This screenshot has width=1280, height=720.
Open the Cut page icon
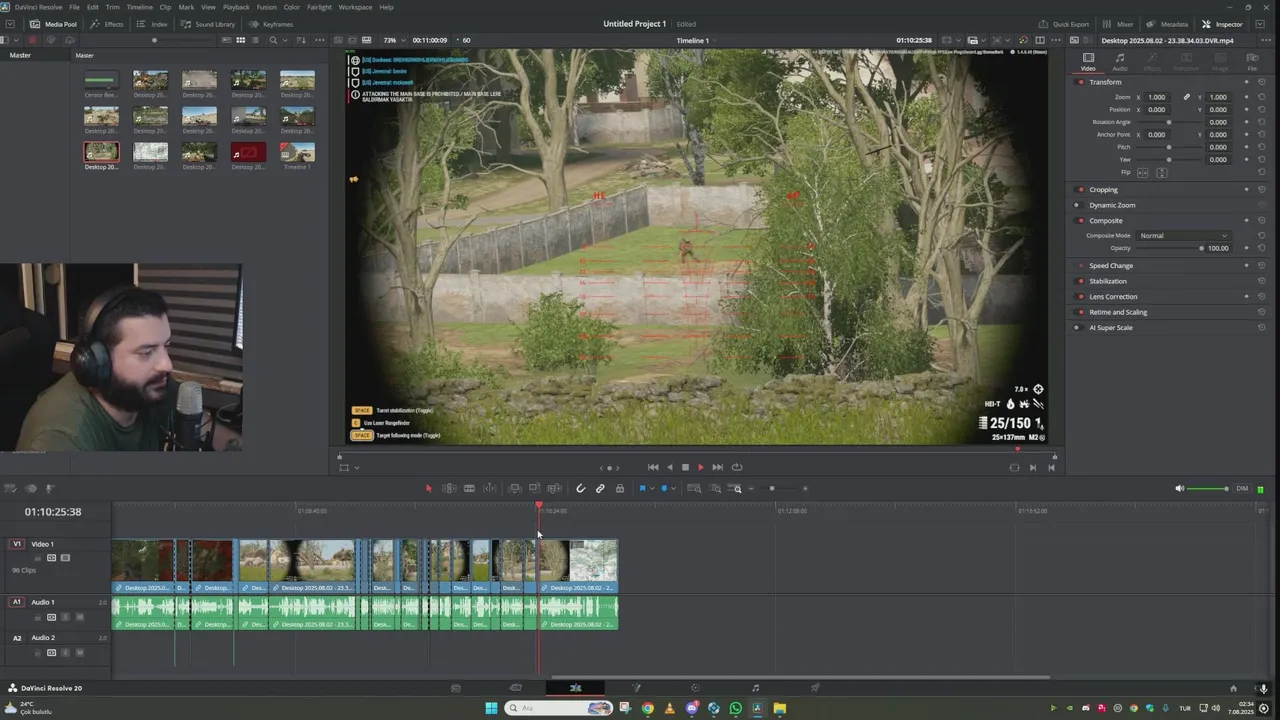pos(516,688)
